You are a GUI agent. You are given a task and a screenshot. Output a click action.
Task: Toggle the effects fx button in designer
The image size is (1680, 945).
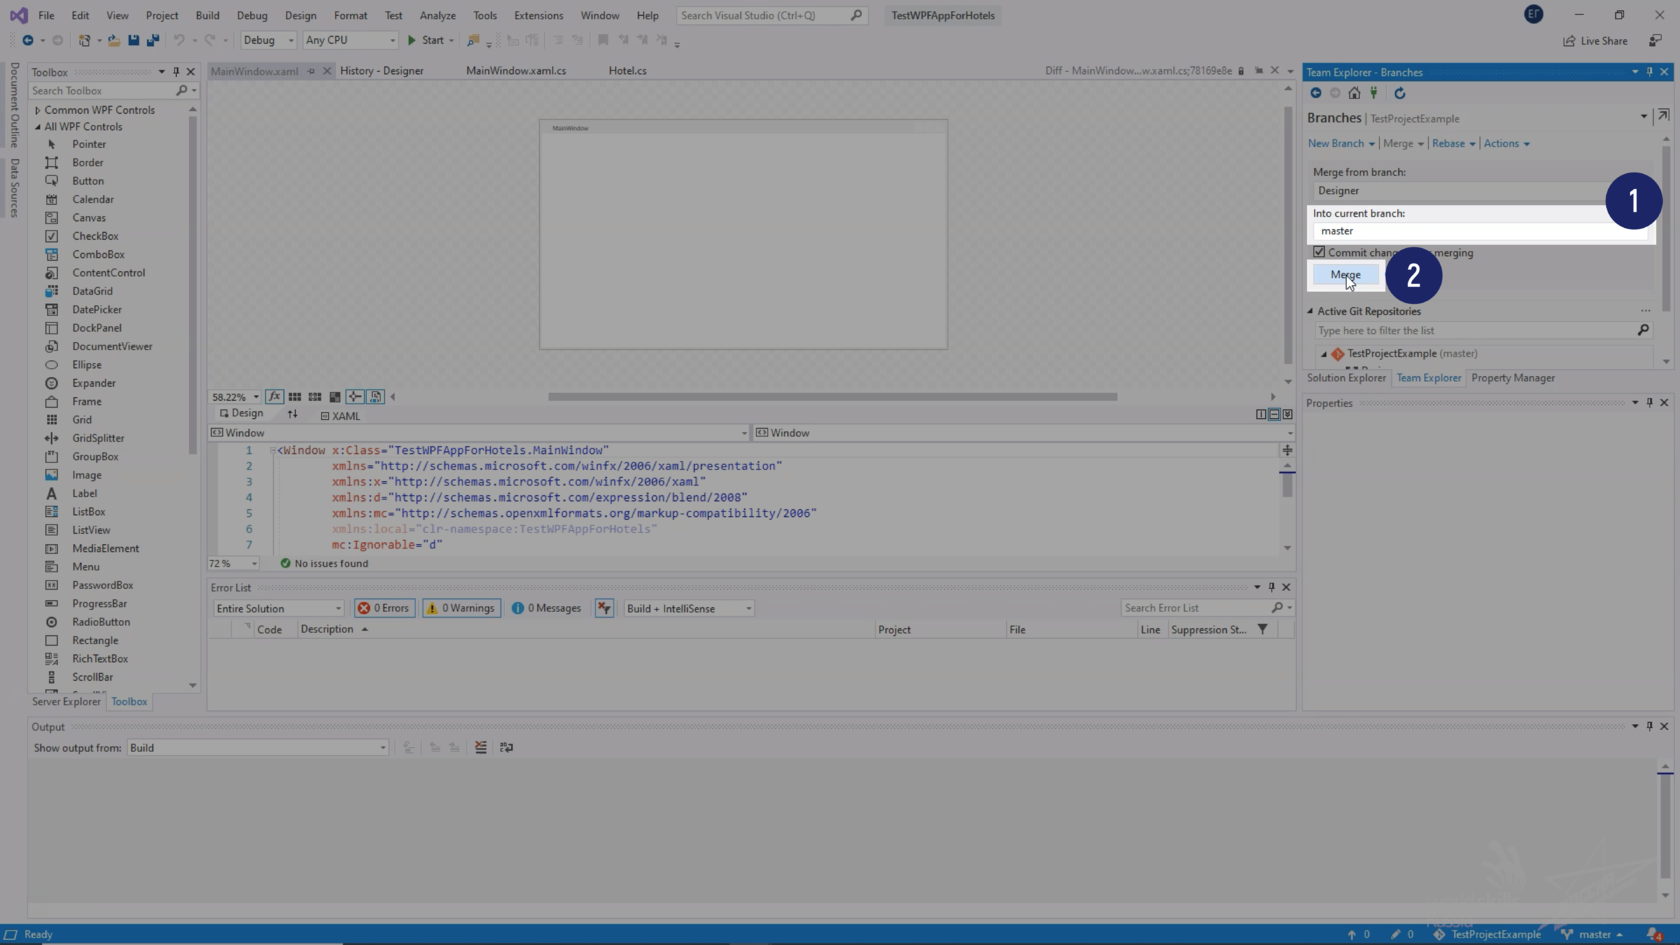pos(274,397)
